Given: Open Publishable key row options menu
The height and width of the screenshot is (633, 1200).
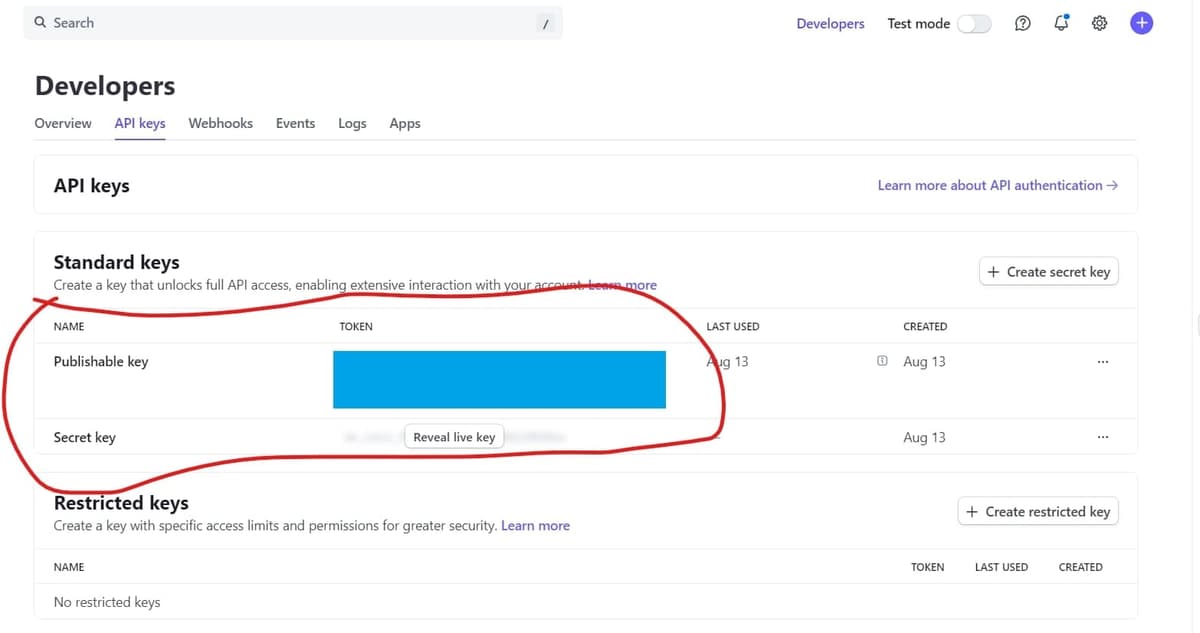Looking at the screenshot, I should [x=1102, y=362].
